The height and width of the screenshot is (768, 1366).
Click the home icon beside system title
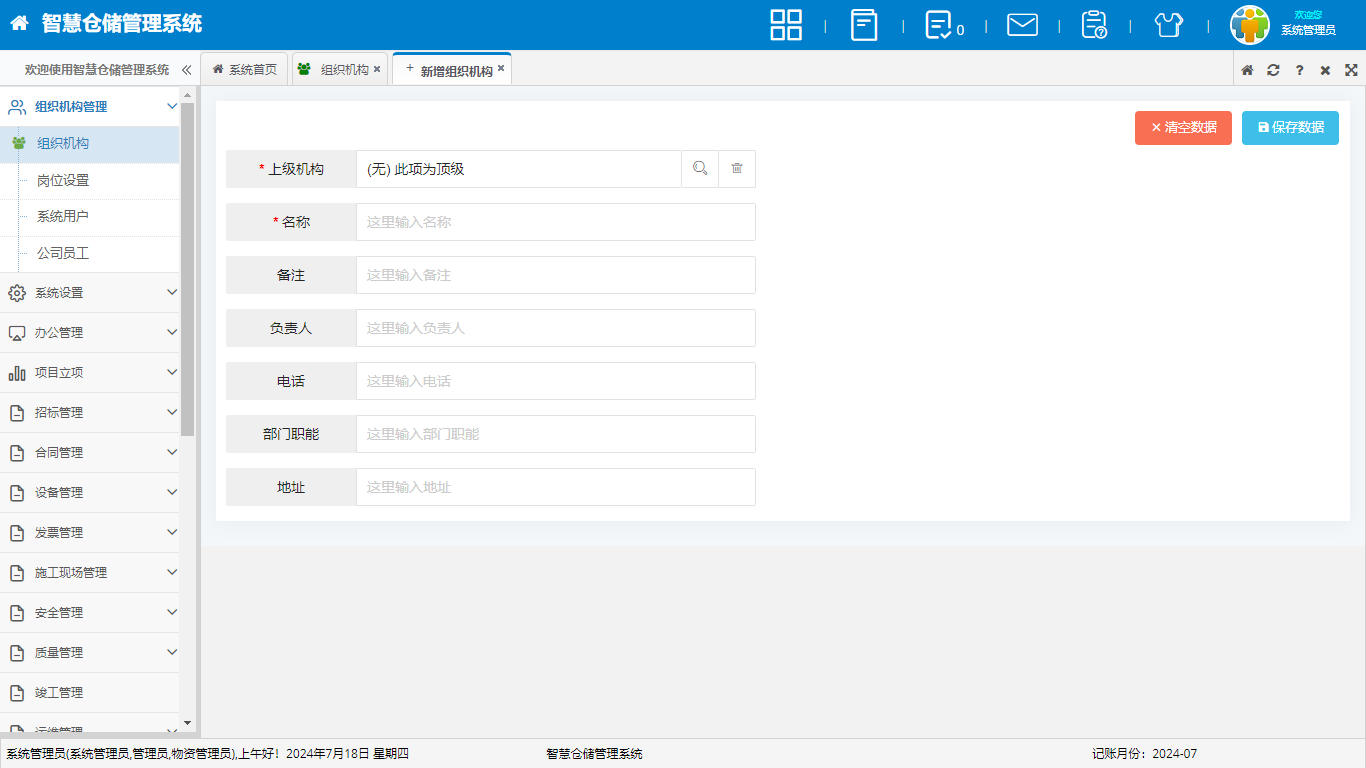(x=20, y=24)
